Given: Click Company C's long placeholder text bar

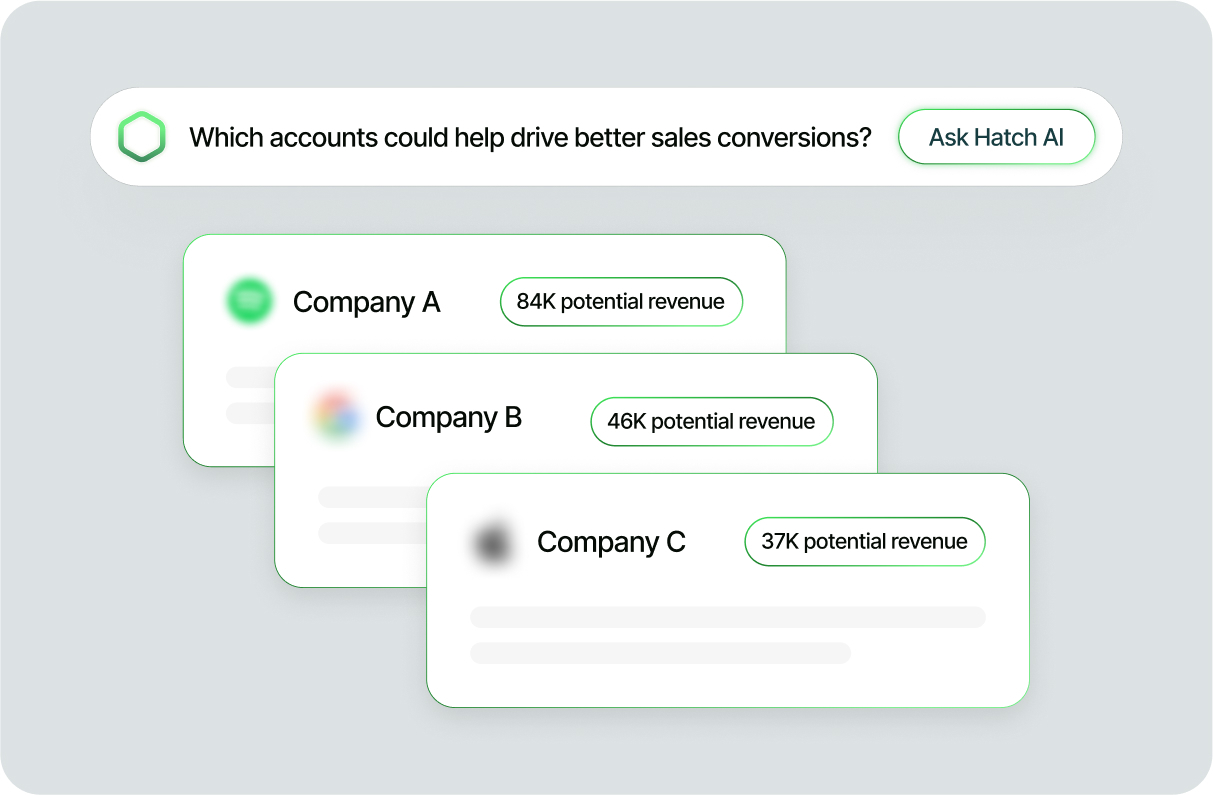Looking at the screenshot, I should tap(728, 617).
